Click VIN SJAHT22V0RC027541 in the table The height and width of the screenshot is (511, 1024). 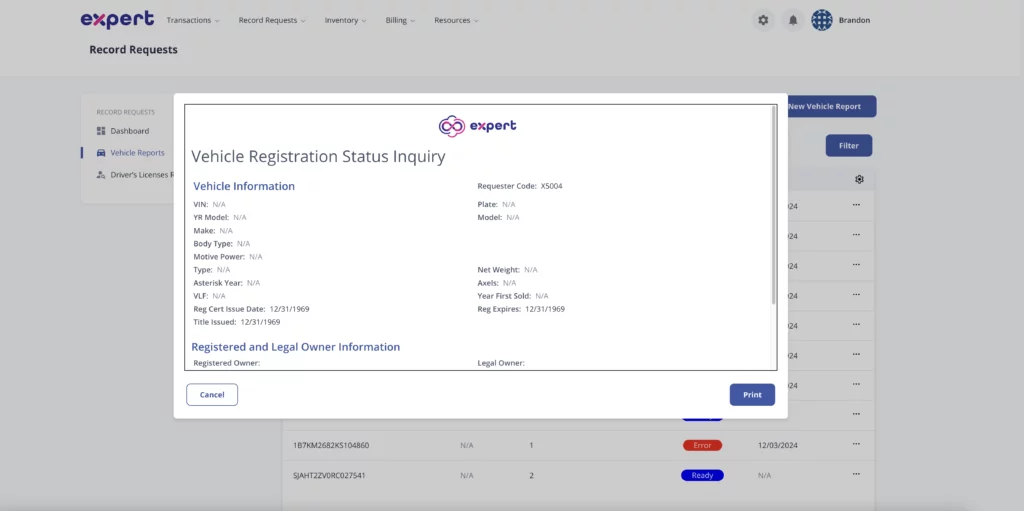329,476
